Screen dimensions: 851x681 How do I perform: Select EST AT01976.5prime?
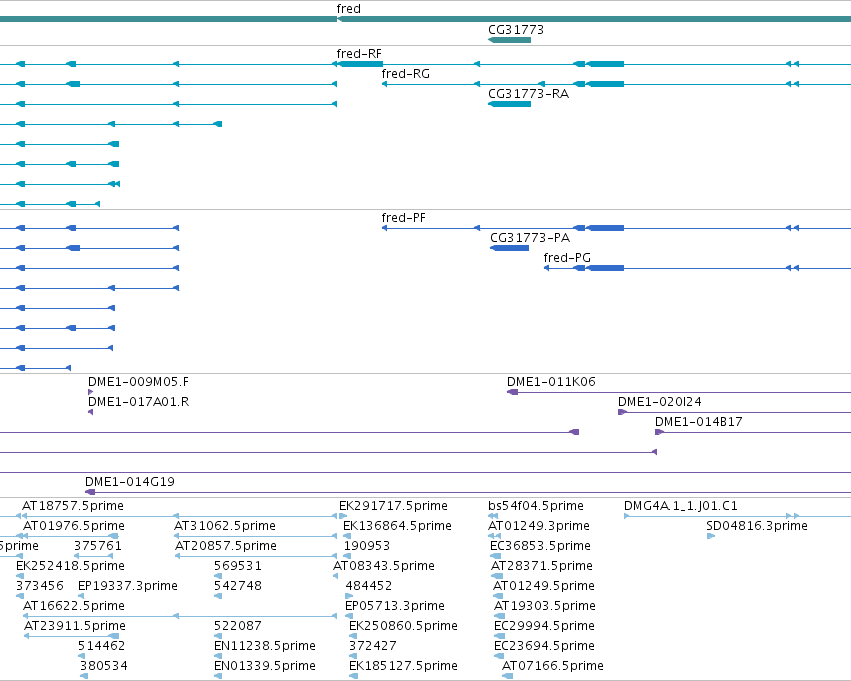coord(74,526)
